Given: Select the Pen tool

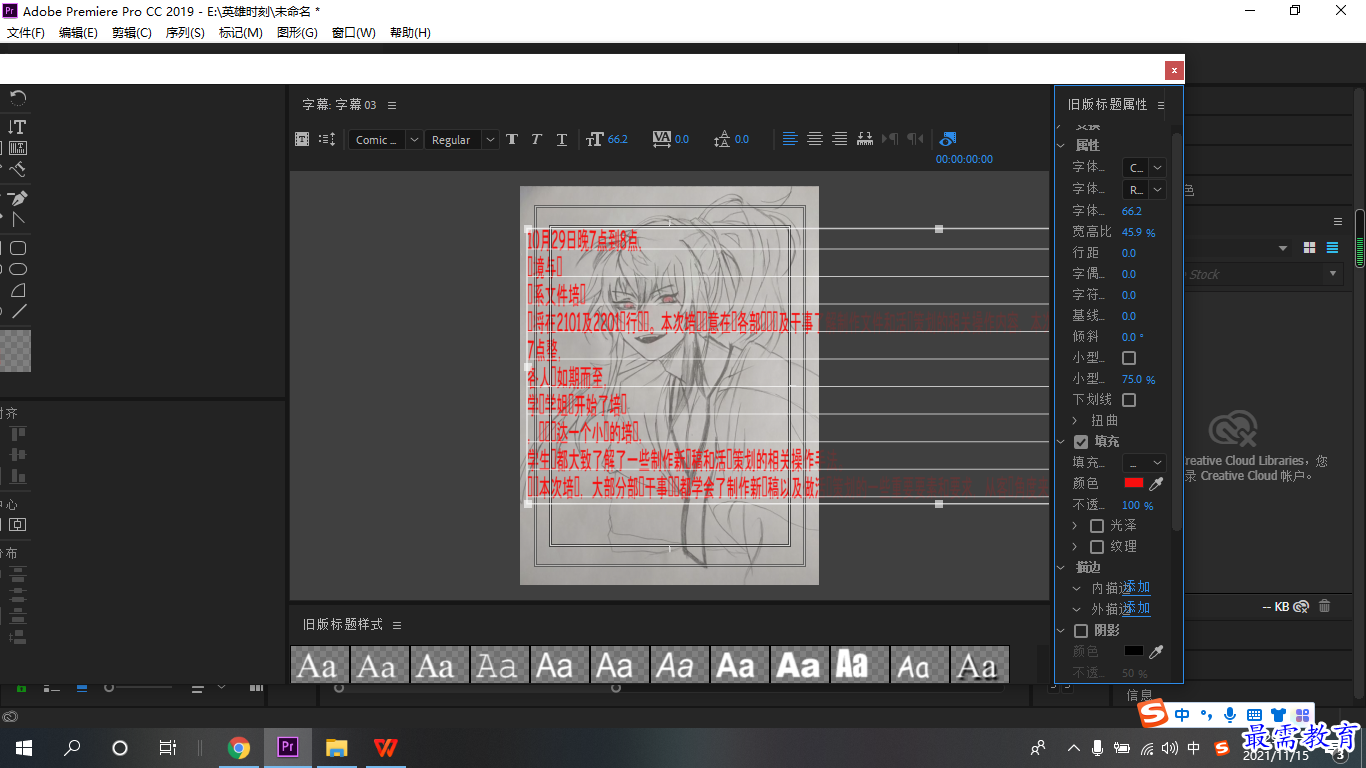Looking at the screenshot, I should [17, 198].
